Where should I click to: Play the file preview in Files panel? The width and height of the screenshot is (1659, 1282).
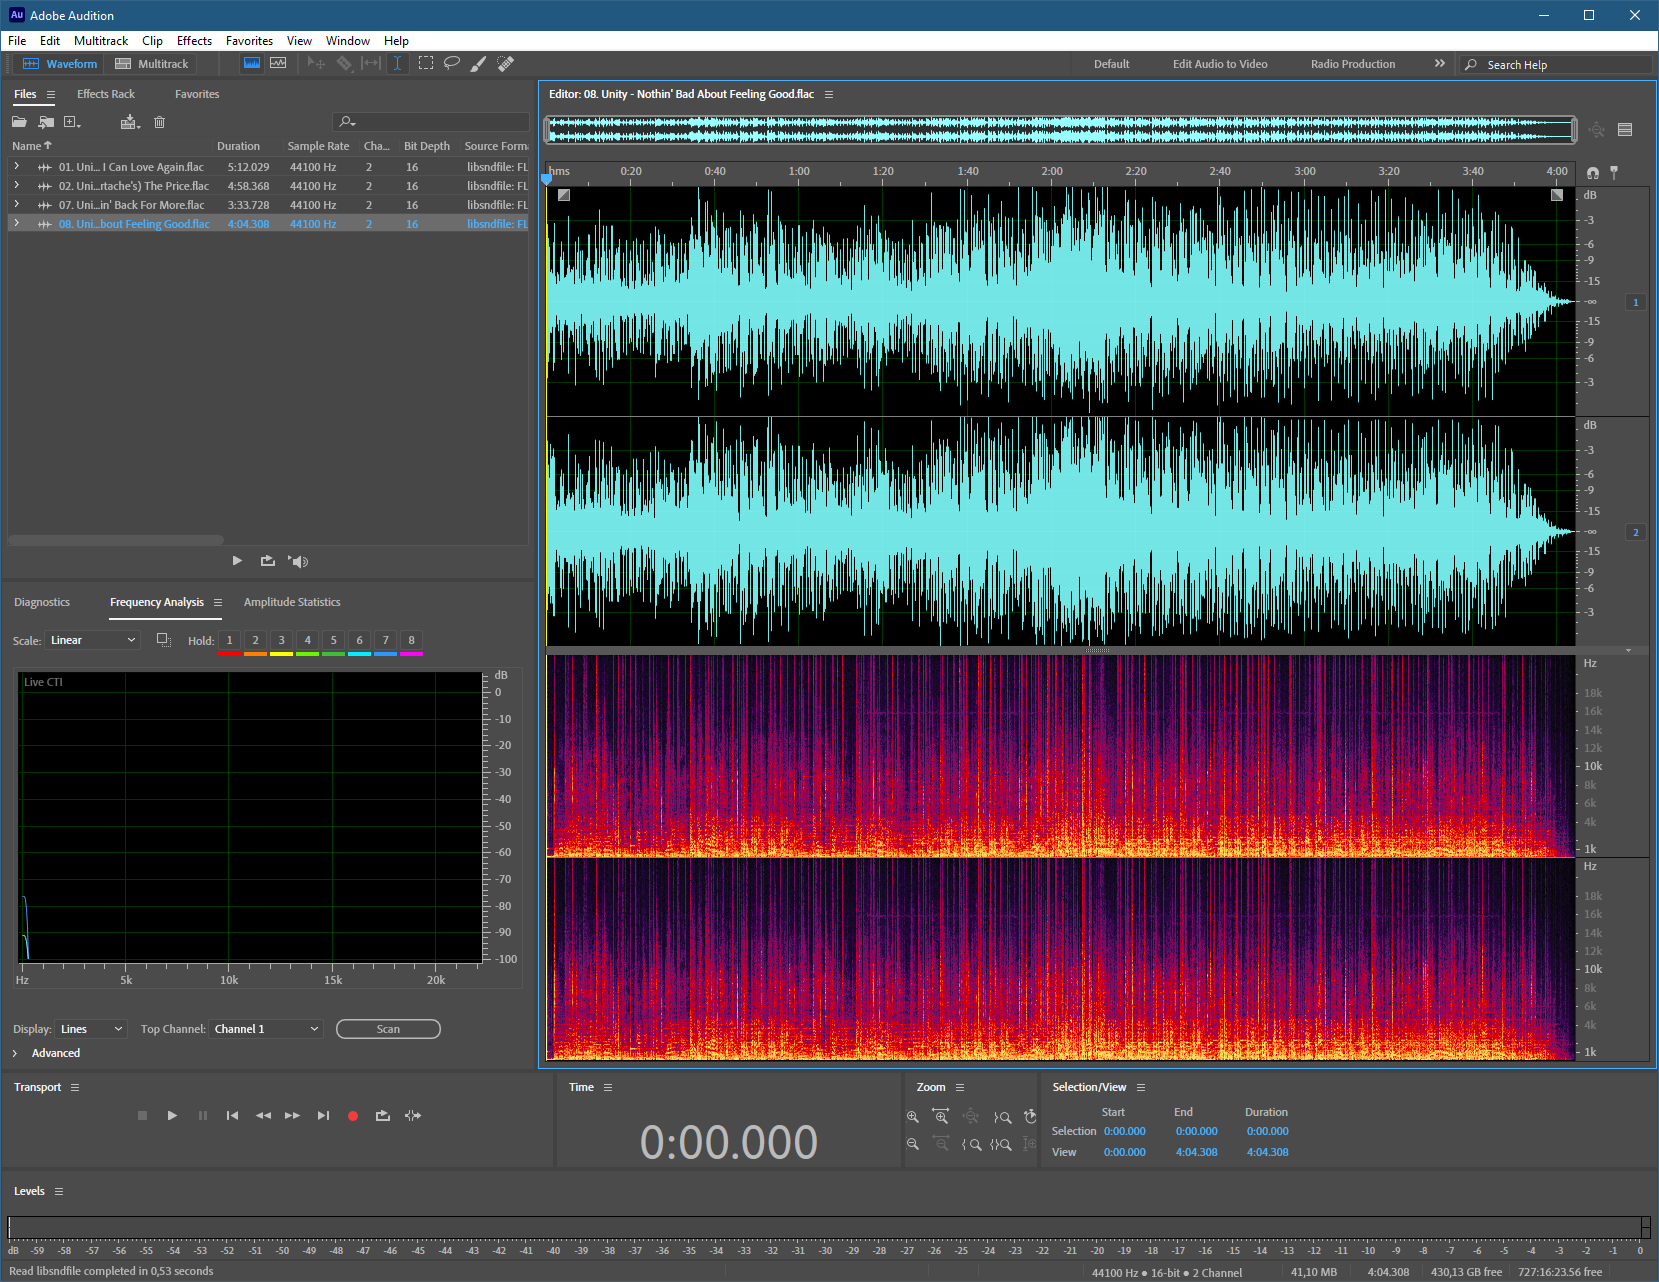pyautogui.click(x=237, y=561)
